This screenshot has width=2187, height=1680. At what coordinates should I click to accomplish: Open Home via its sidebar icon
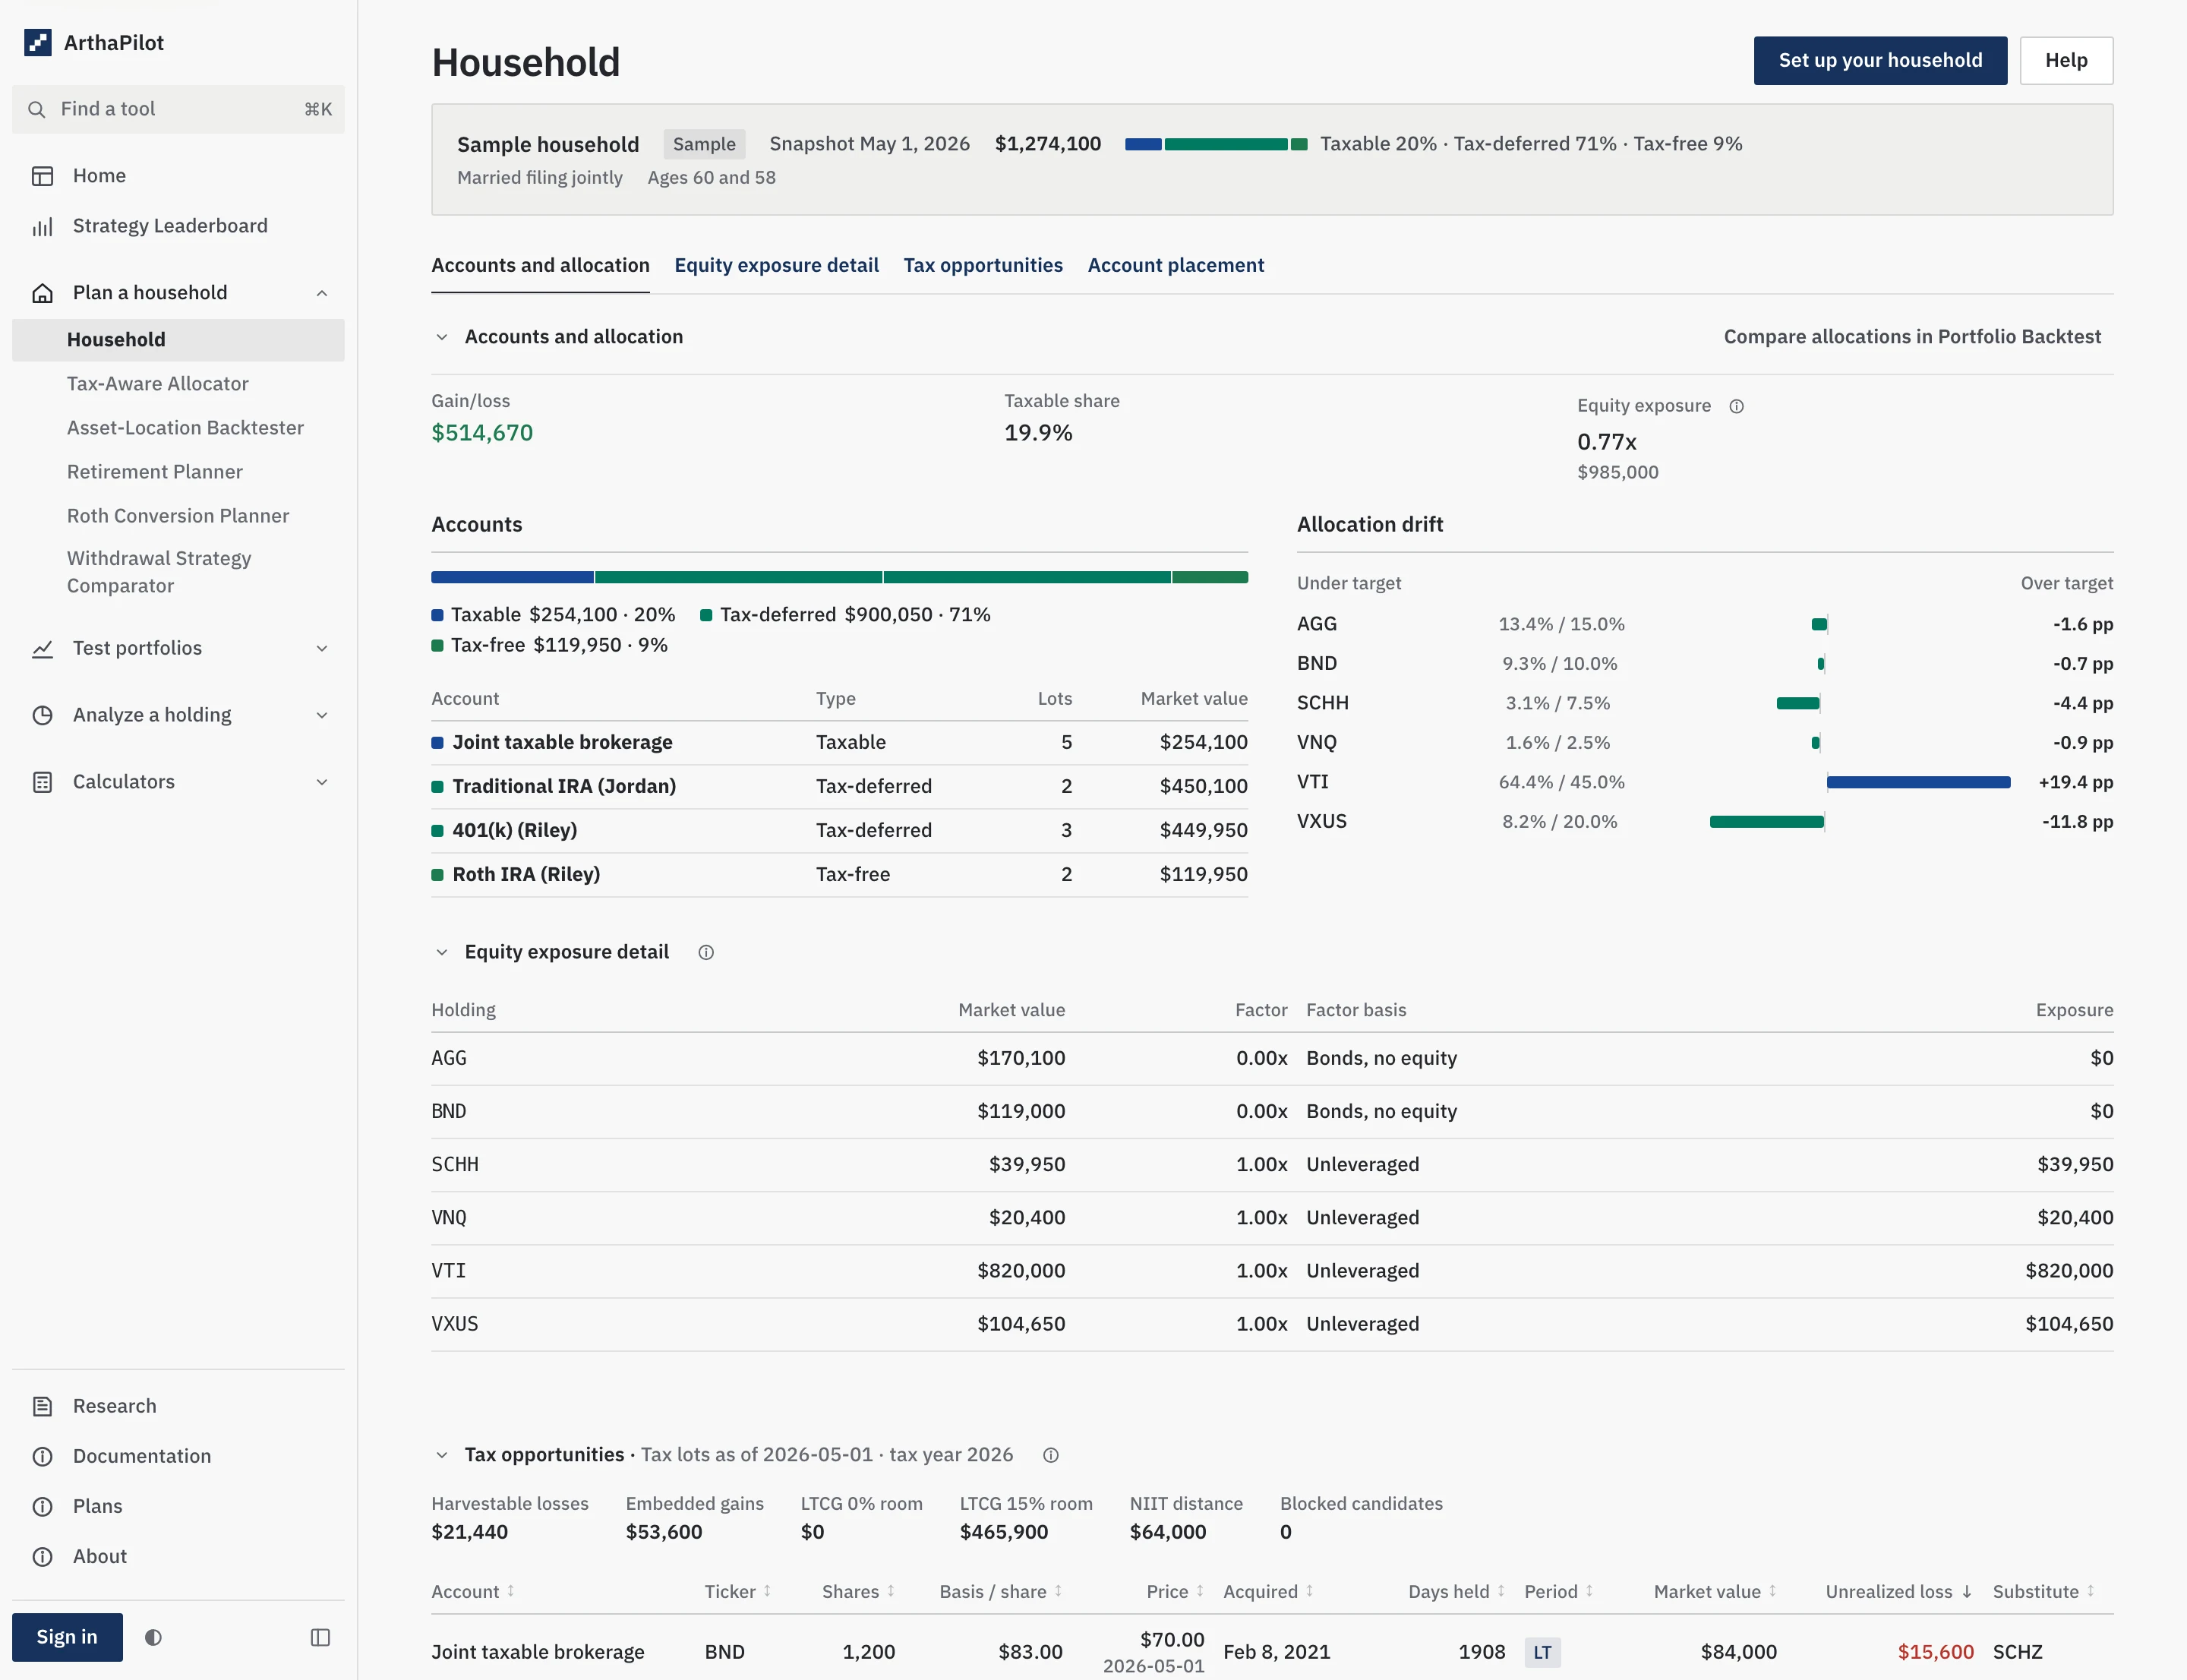(x=42, y=176)
